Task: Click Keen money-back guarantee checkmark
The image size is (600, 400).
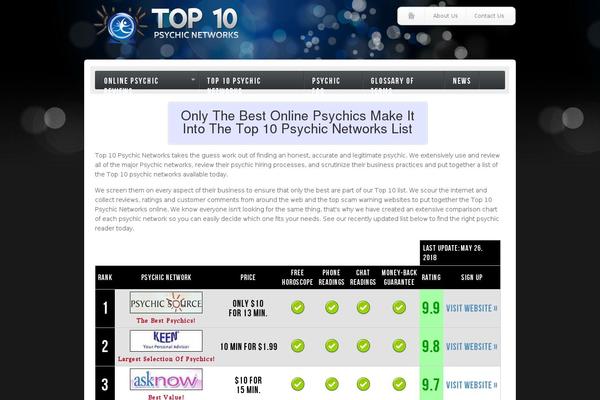Action: 399,346
